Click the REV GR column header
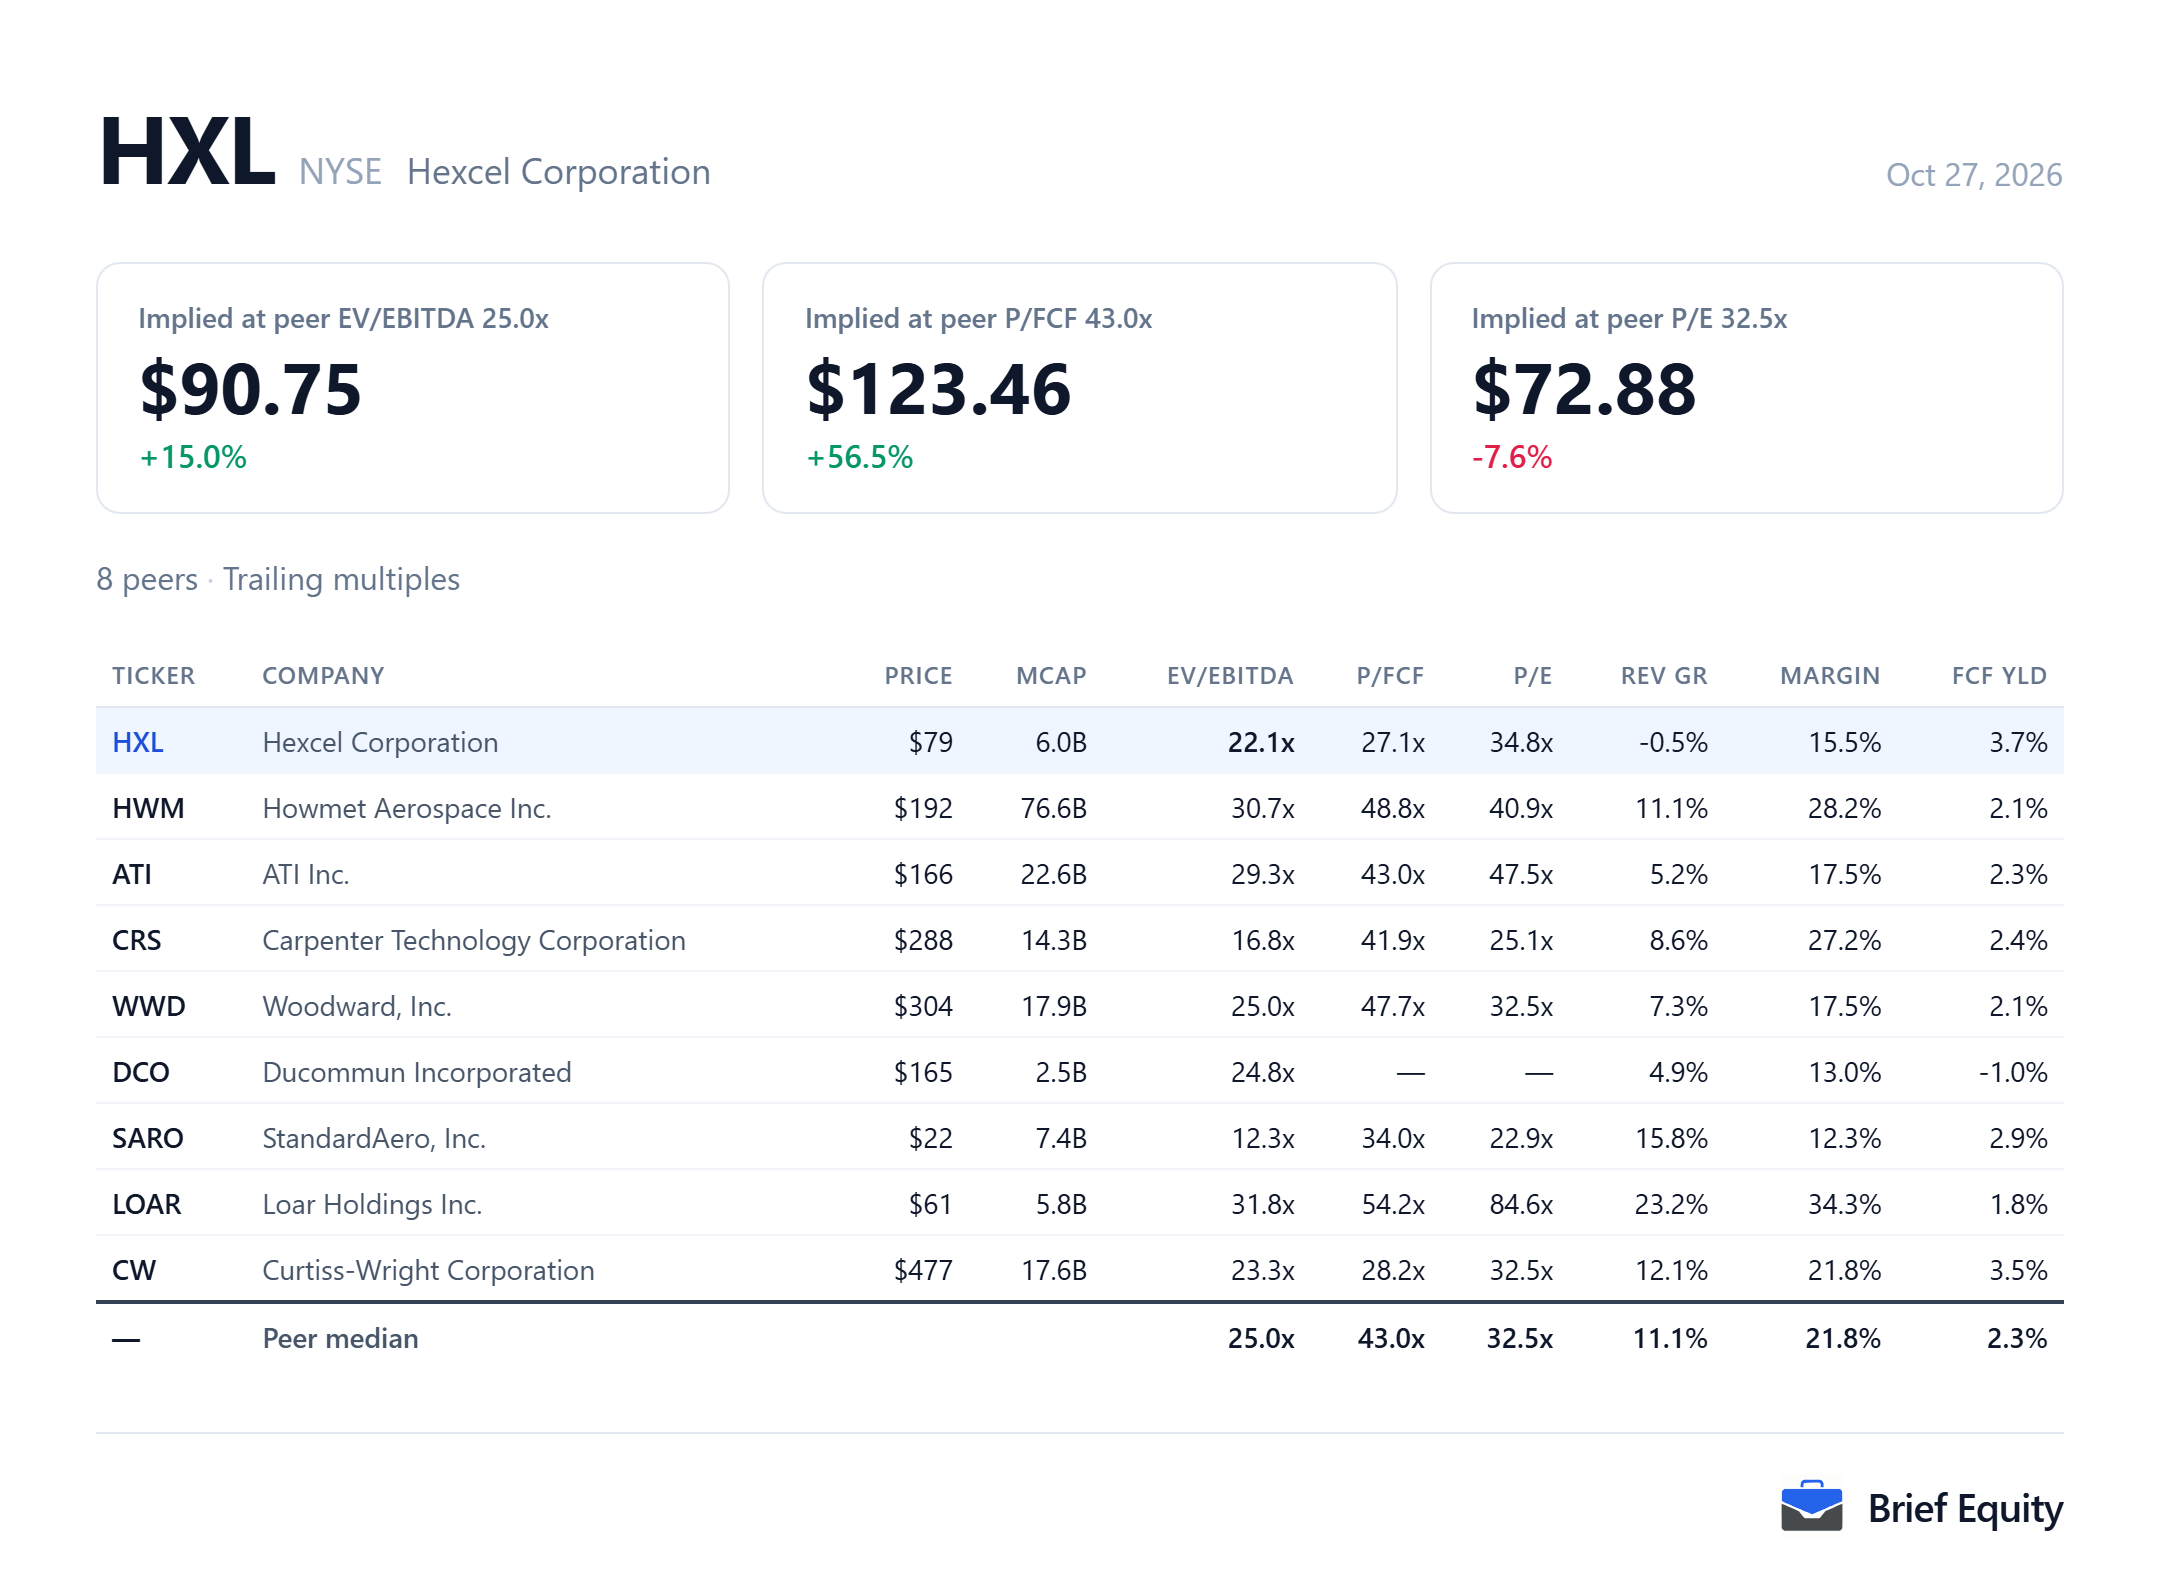 click(1664, 676)
